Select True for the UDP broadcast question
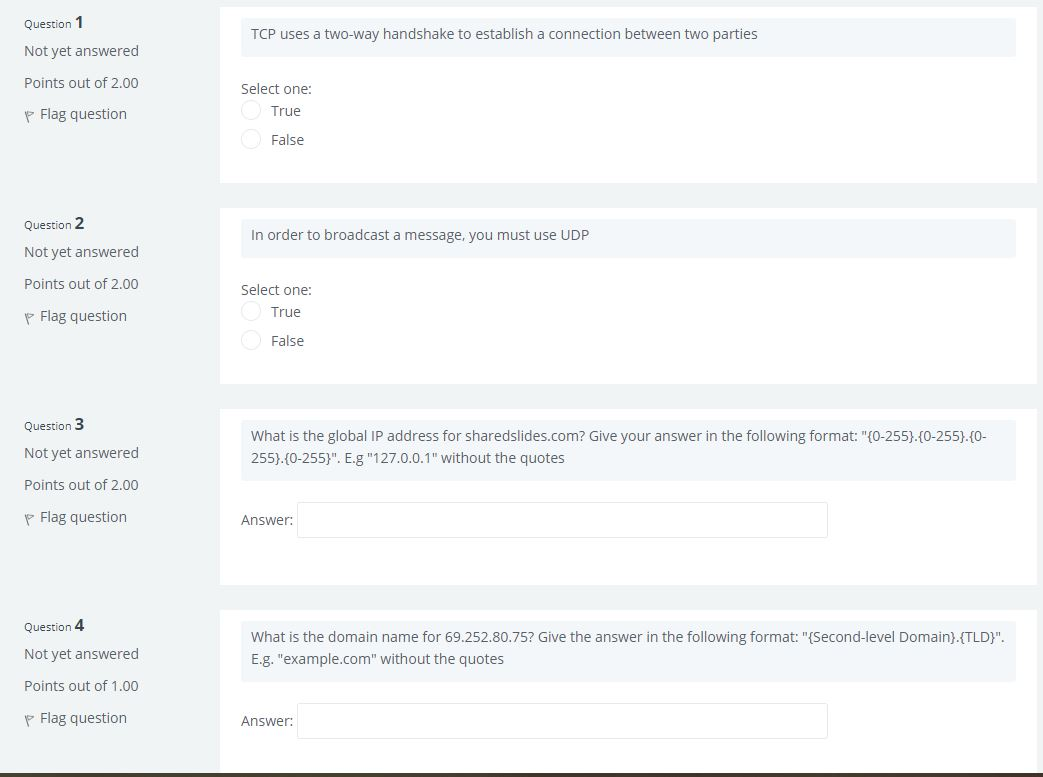The image size is (1043, 777). click(251, 311)
